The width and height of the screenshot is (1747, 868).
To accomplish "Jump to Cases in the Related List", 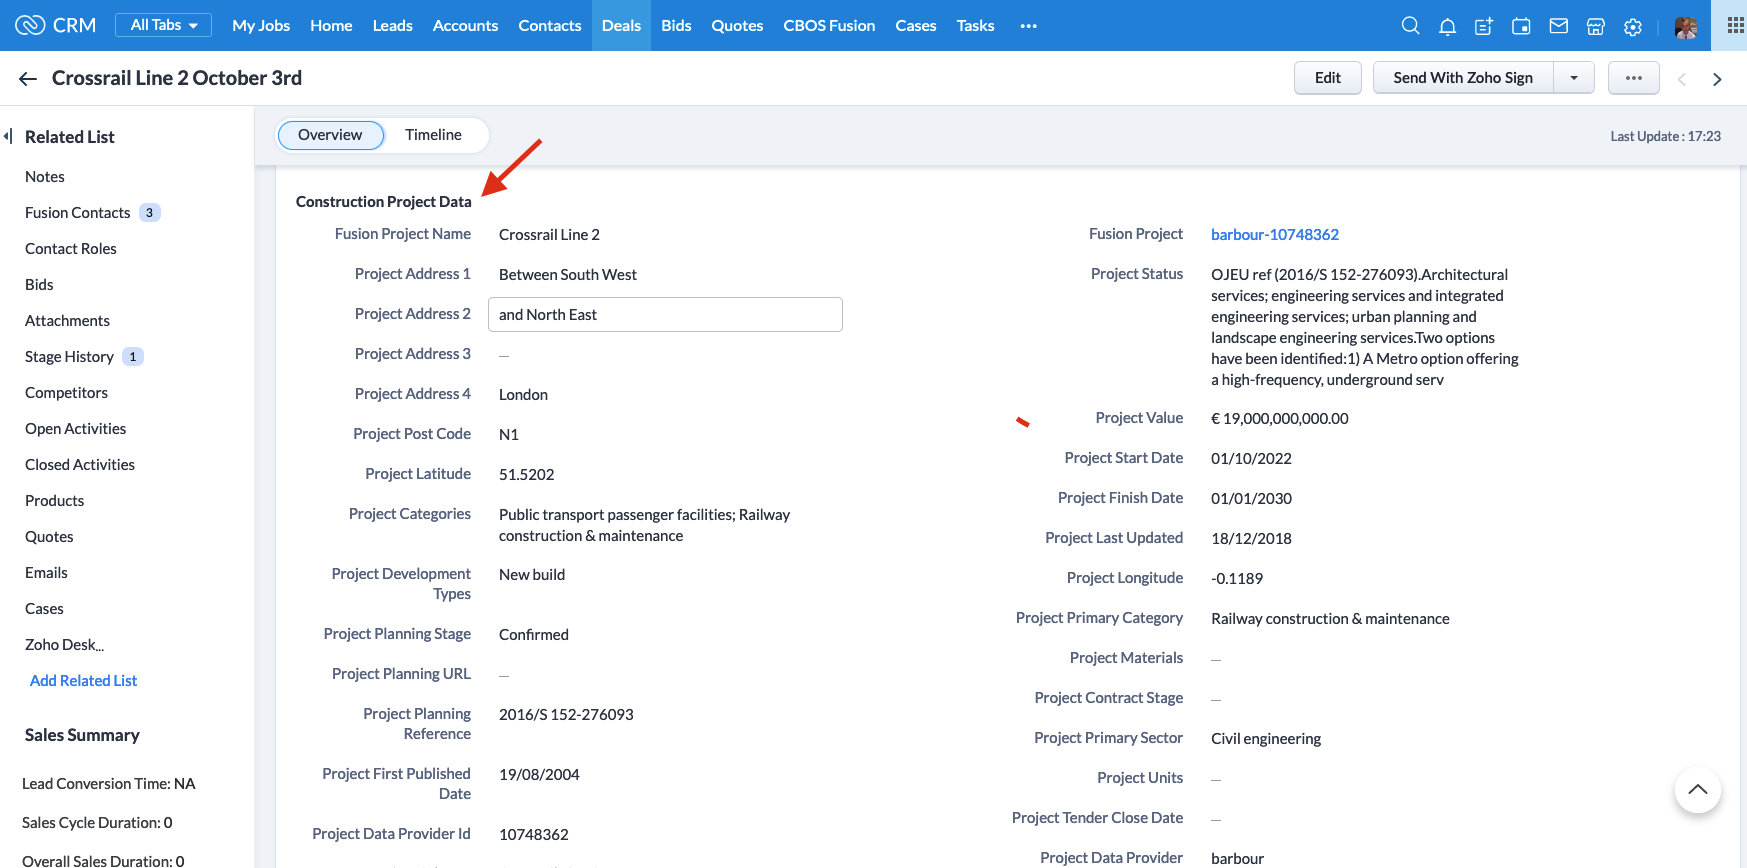I will click(x=44, y=609).
